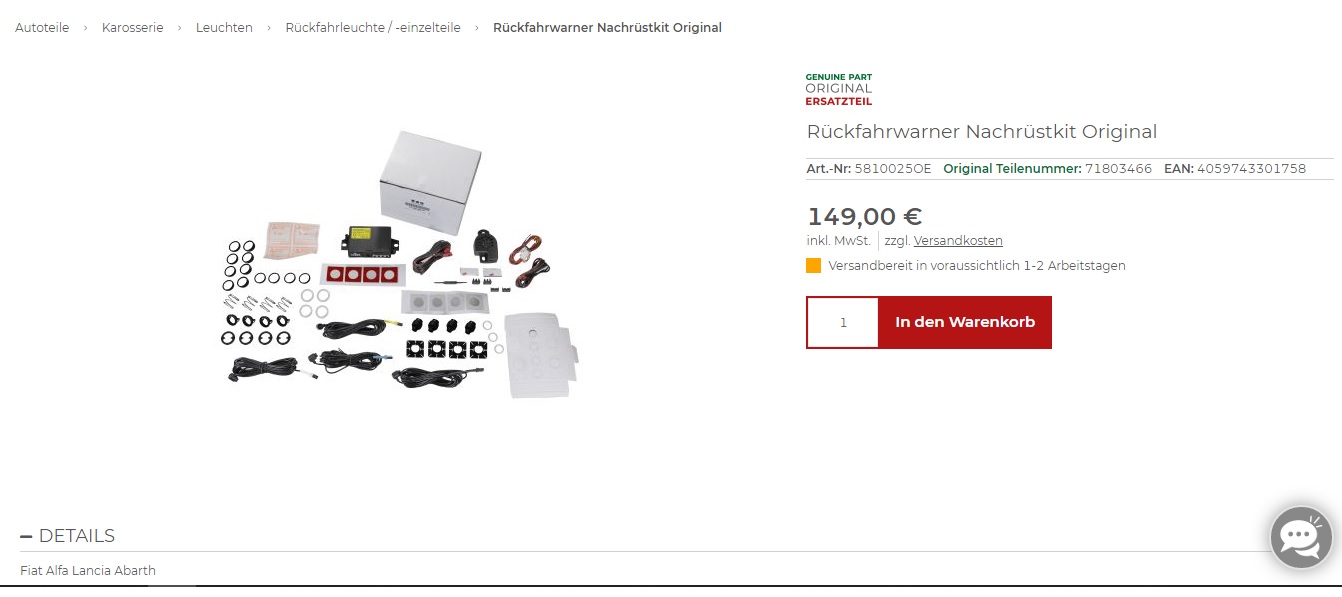
Task: Click the Genuine Part Original Ersatzteil logo
Action: (x=839, y=89)
